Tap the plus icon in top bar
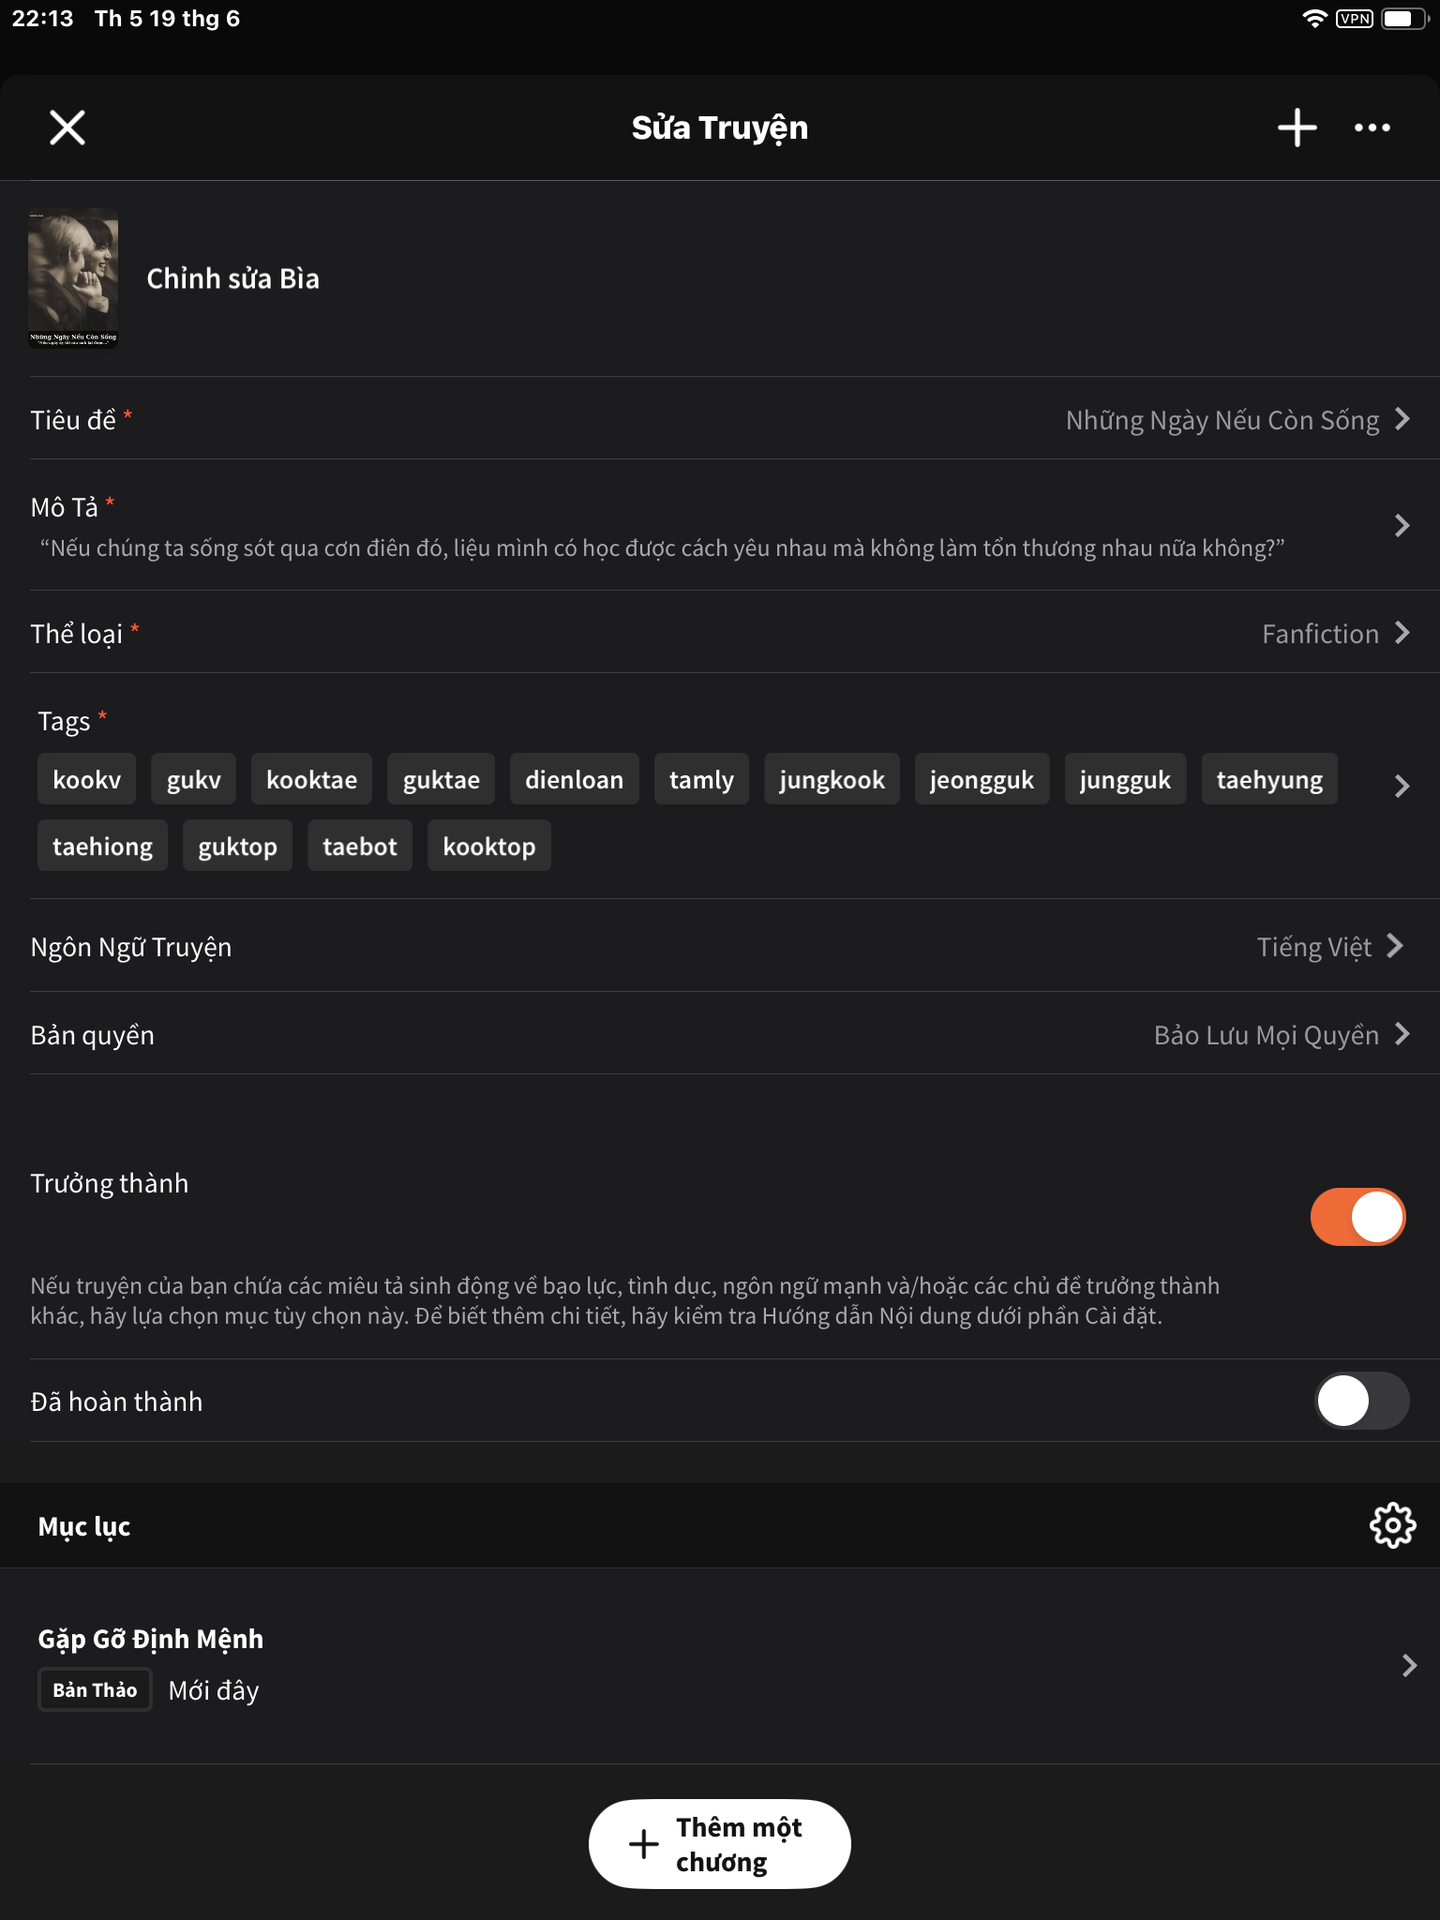 pyautogui.click(x=1297, y=128)
